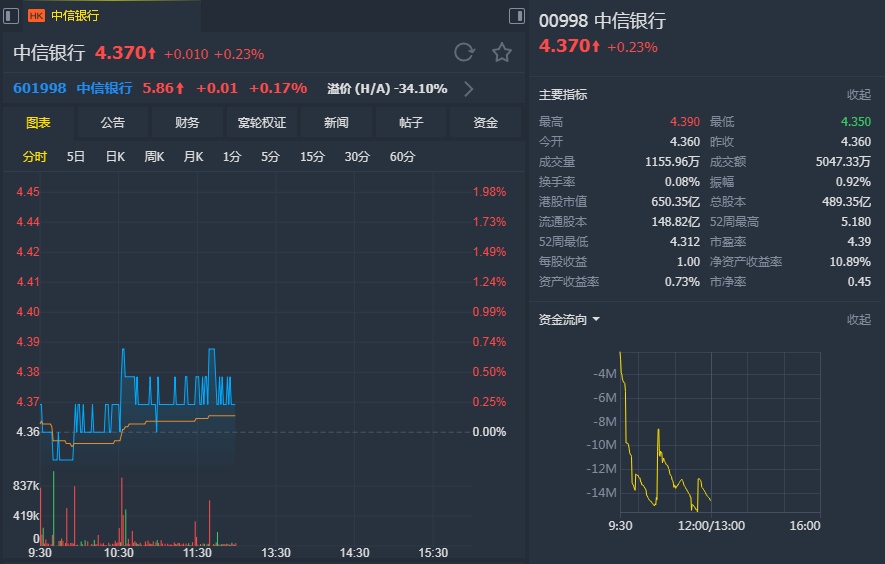Click the 总股本 value 489.35亿
The image size is (885, 564).
pyautogui.click(x=846, y=202)
